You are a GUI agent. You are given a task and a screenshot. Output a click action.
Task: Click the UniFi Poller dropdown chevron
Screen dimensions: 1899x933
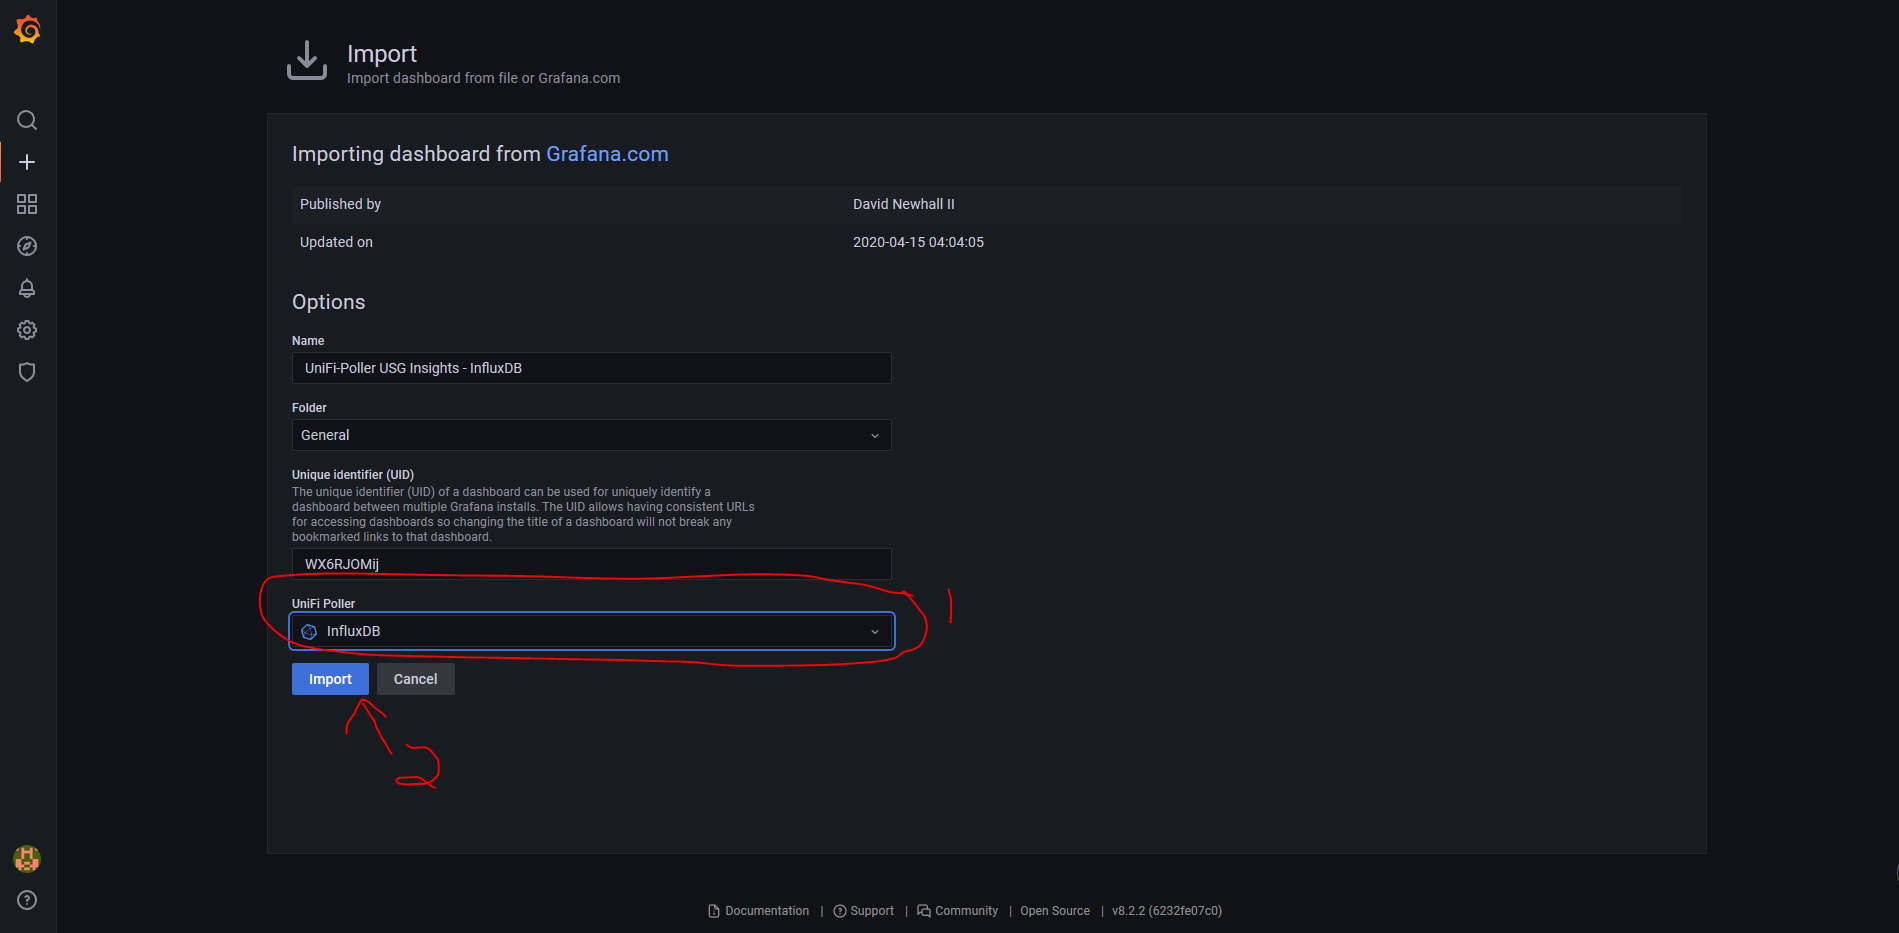875,631
